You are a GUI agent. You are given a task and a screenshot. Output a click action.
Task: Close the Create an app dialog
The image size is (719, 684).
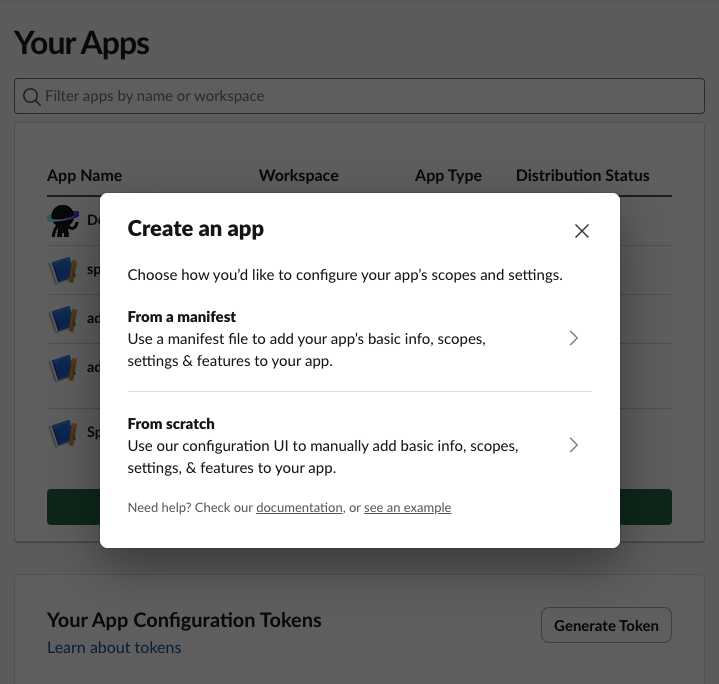582,231
